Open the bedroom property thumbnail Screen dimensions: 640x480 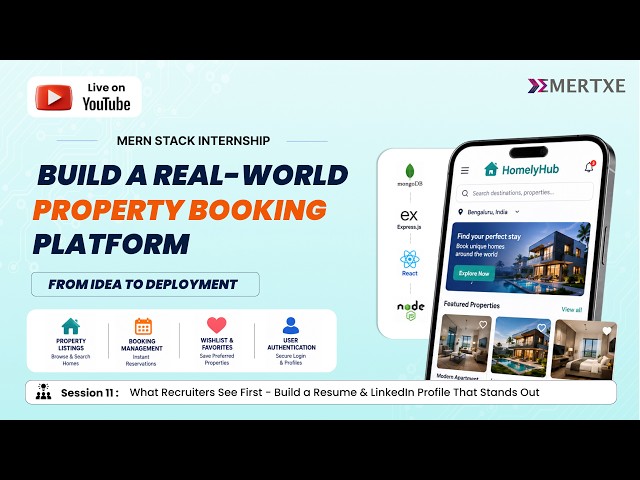coord(584,349)
